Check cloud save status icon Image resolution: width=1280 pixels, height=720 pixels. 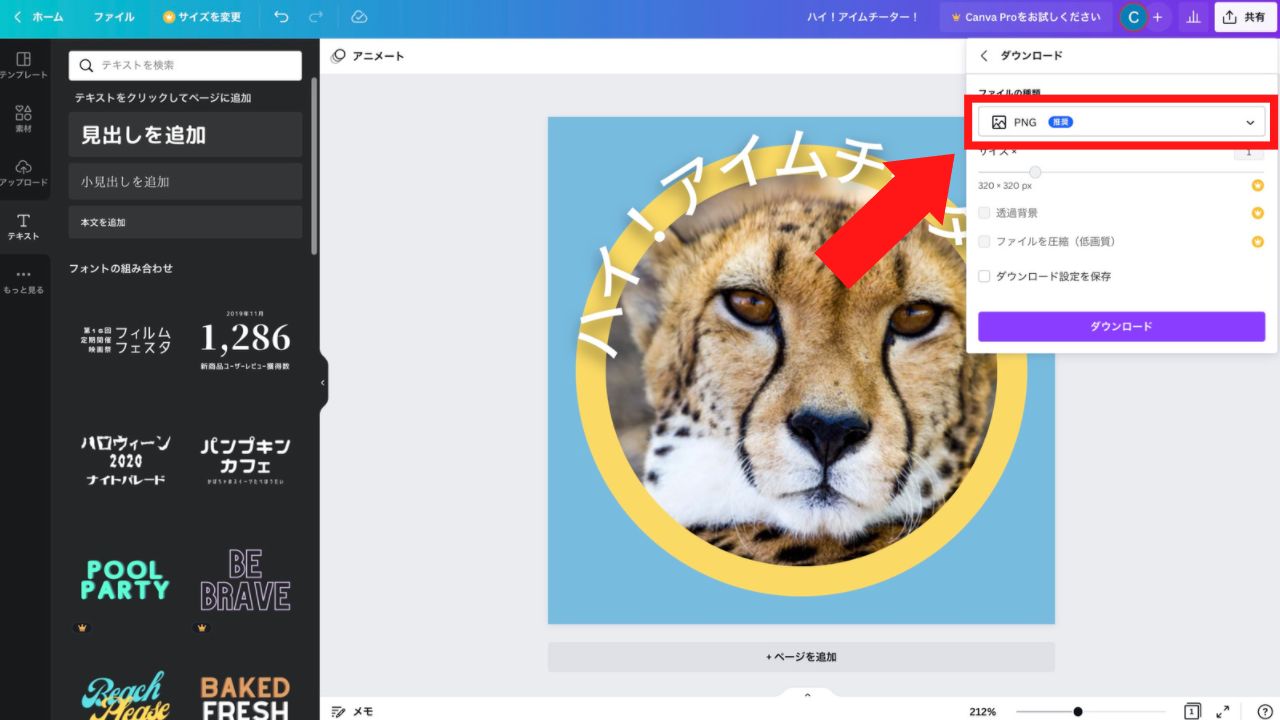pos(359,17)
